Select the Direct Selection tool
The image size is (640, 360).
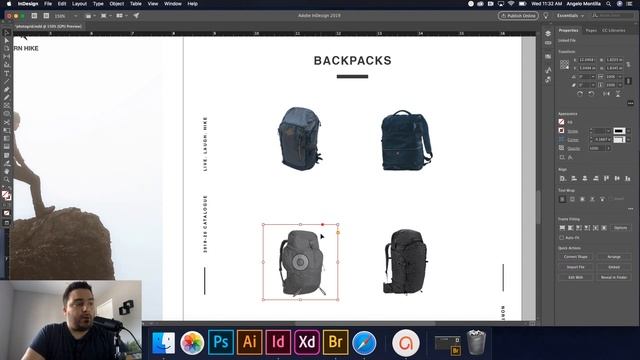[7, 40]
